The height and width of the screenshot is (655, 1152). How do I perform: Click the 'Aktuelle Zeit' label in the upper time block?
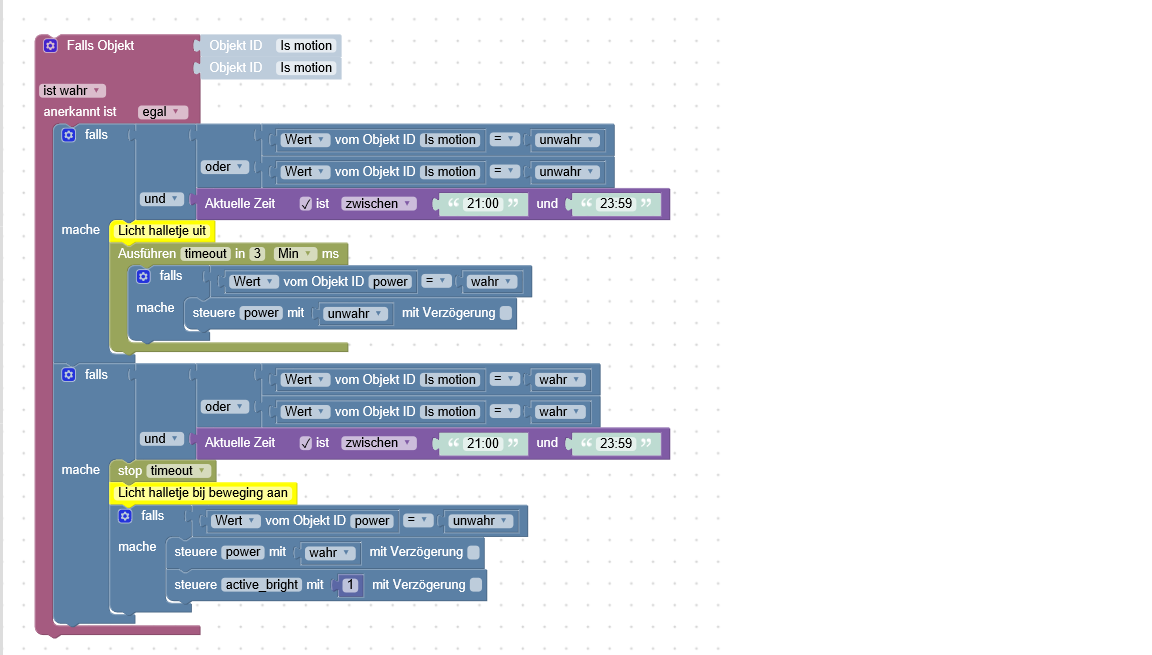[240, 204]
